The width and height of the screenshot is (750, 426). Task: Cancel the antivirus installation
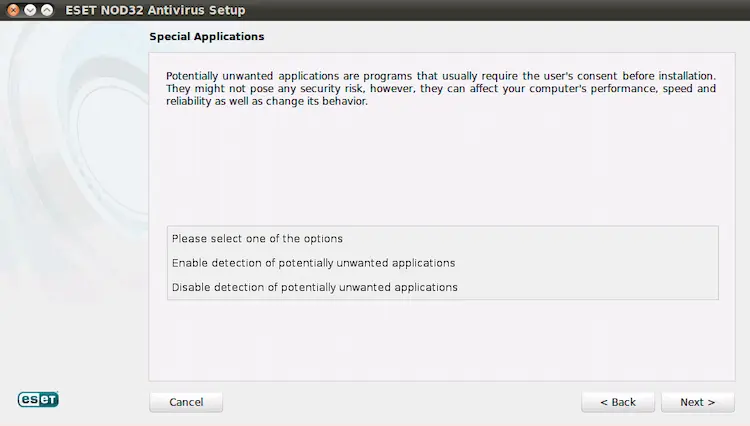point(186,402)
